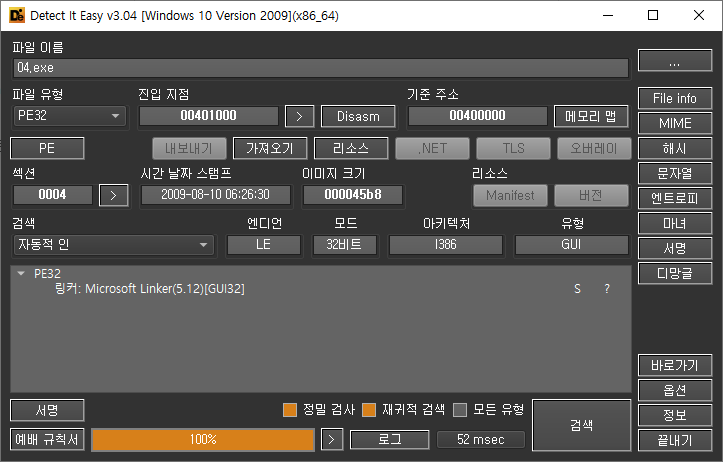The image size is (723, 462).
Task: Click the TLS button
Action: click(513, 148)
